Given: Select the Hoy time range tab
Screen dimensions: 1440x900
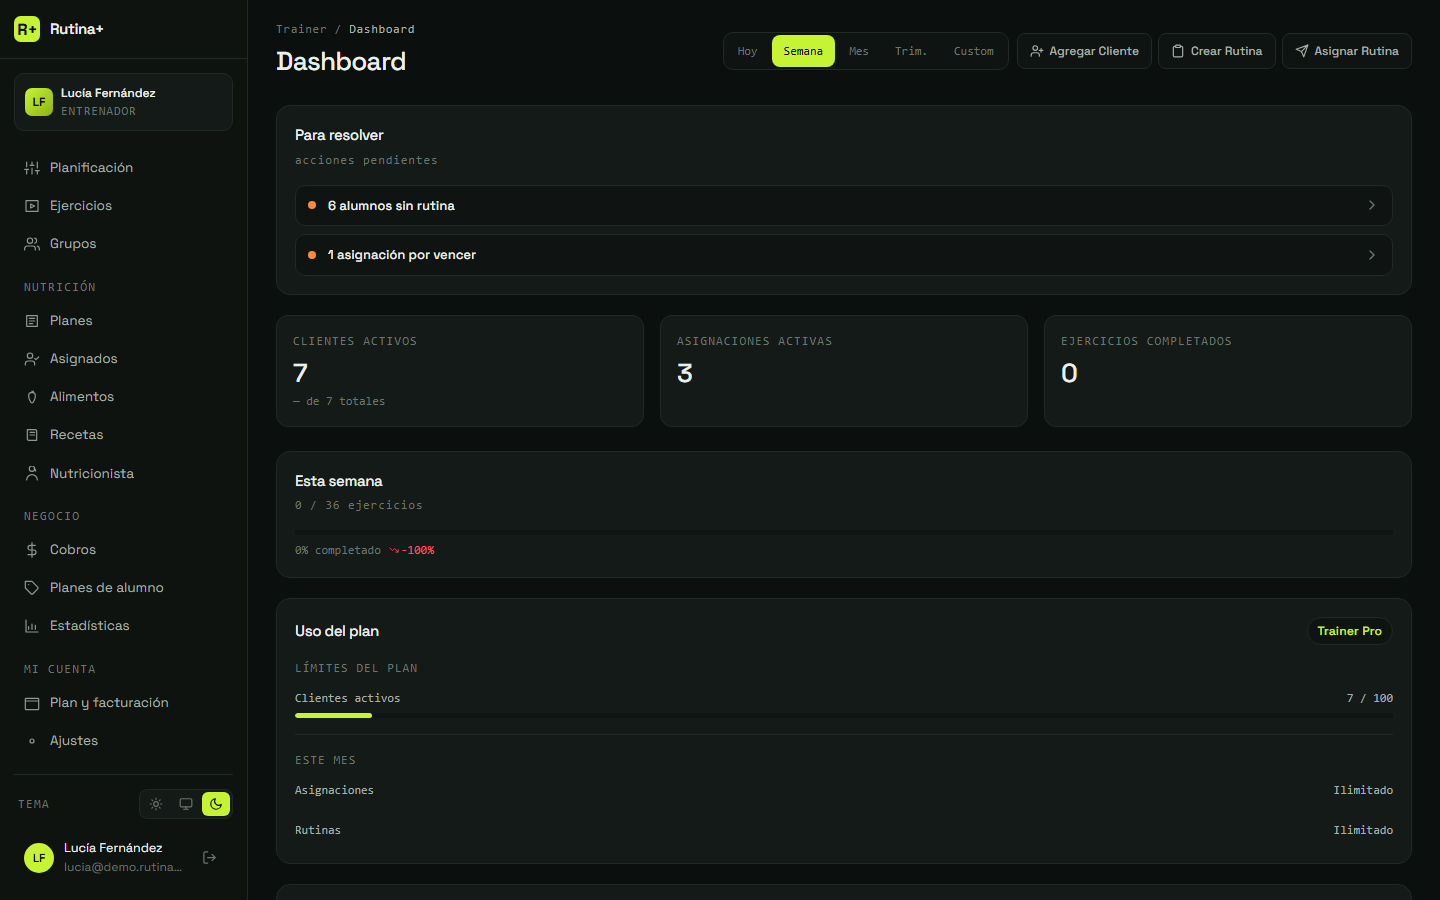Looking at the screenshot, I should click(747, 51).
